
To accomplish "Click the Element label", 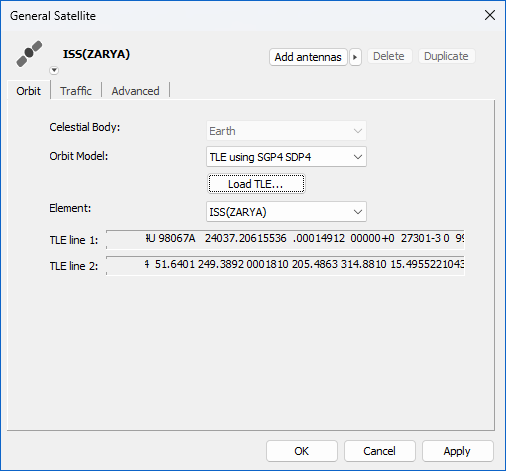I will click(x=70, y=208).
